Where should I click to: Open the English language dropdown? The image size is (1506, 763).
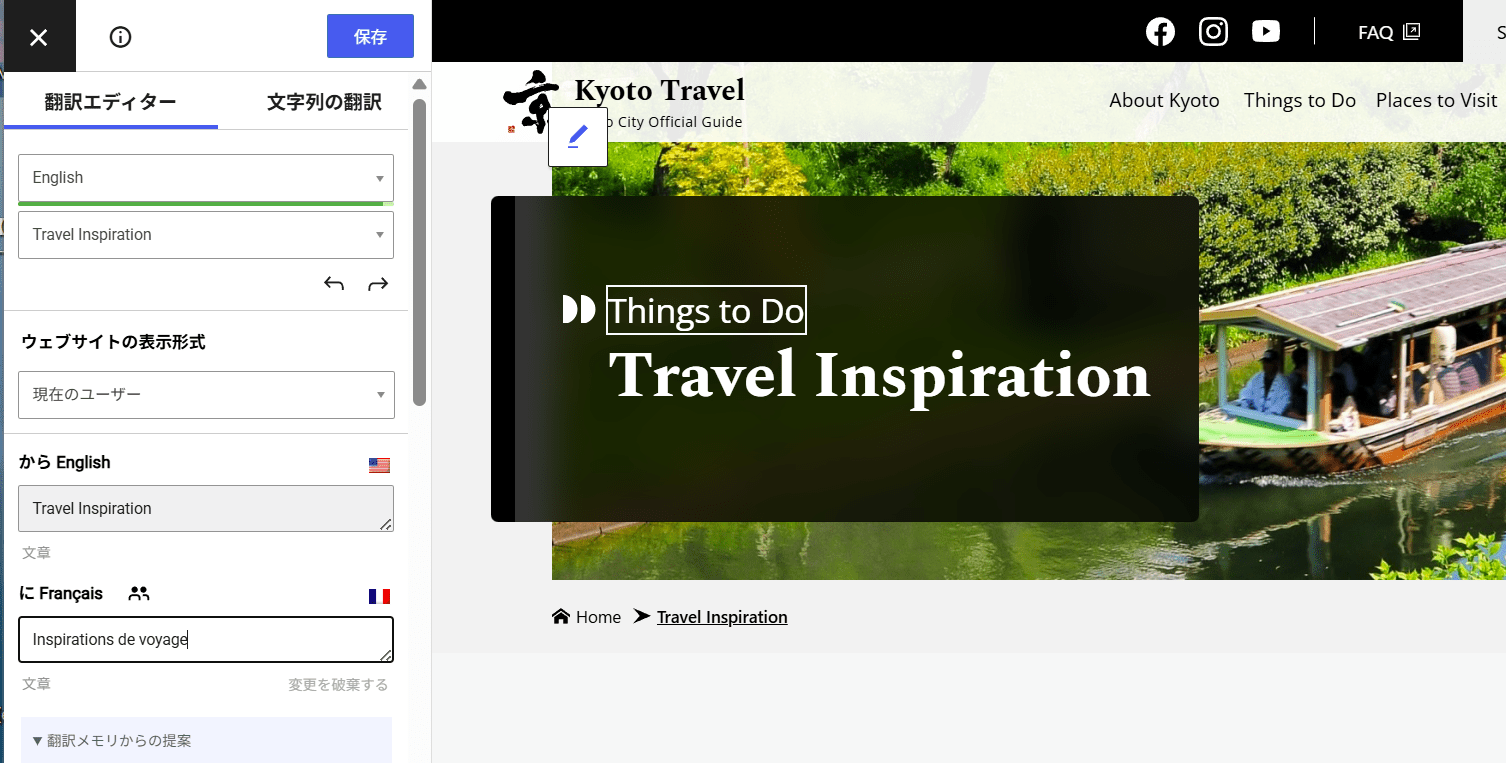pyautogui.click(x=206, y=178)
